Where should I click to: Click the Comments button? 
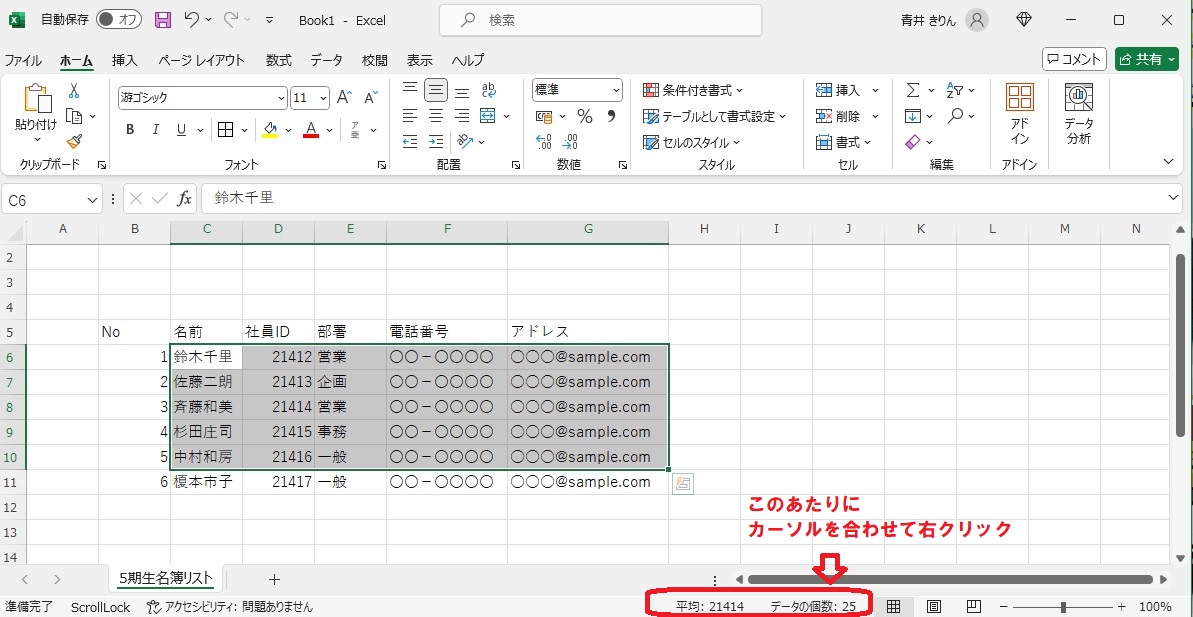click(x=1074, y=60)
